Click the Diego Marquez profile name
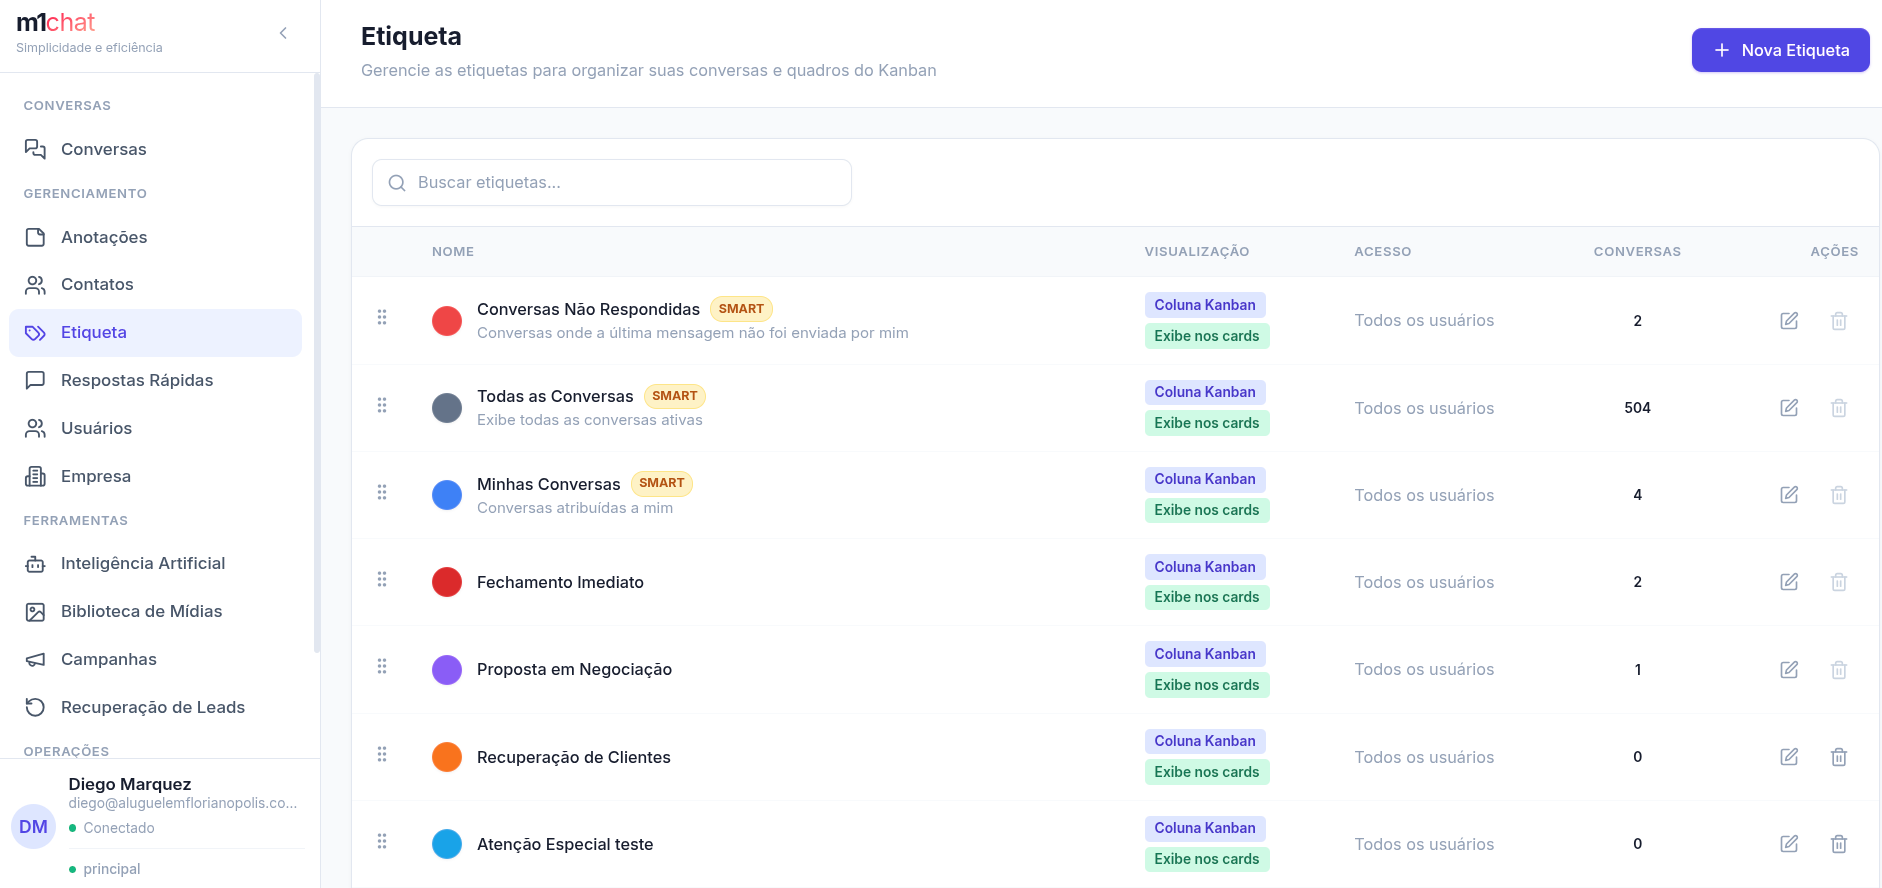Viewport: 1882px width, 888px height. [130, 784]
